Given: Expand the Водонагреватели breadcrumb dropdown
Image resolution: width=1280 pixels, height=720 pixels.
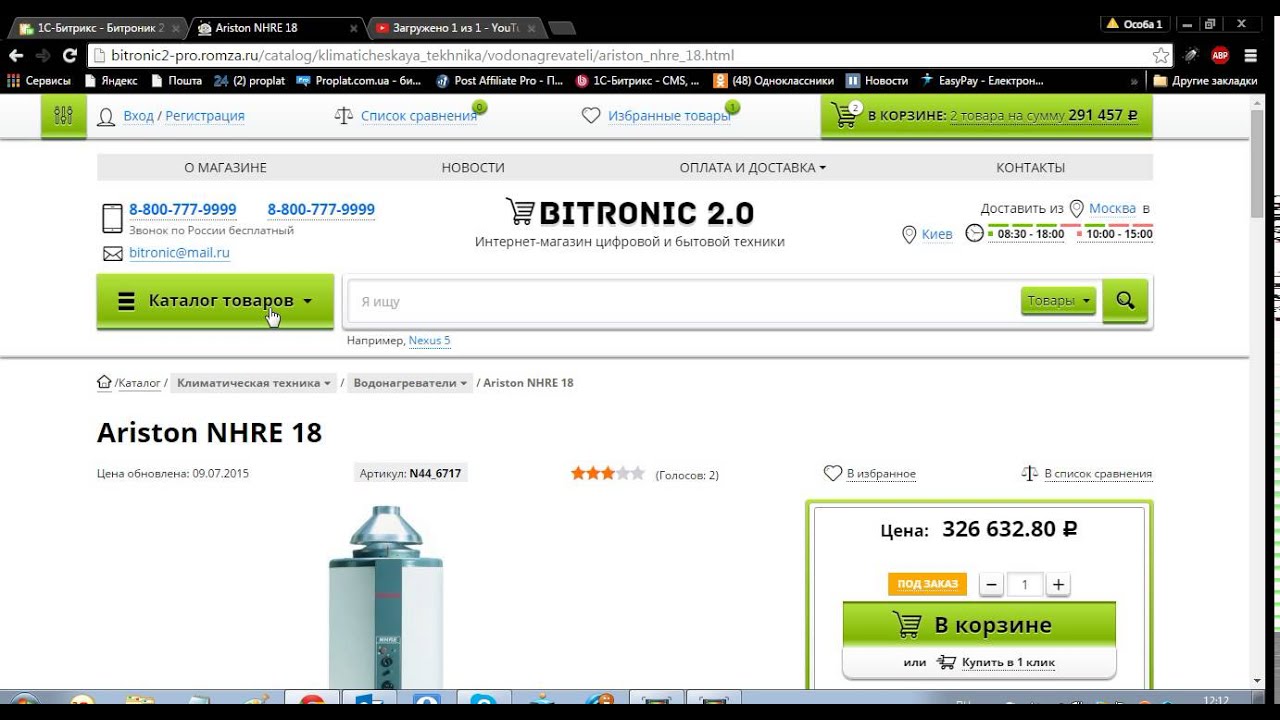Looking at the screenshot, I should [411, 382].
